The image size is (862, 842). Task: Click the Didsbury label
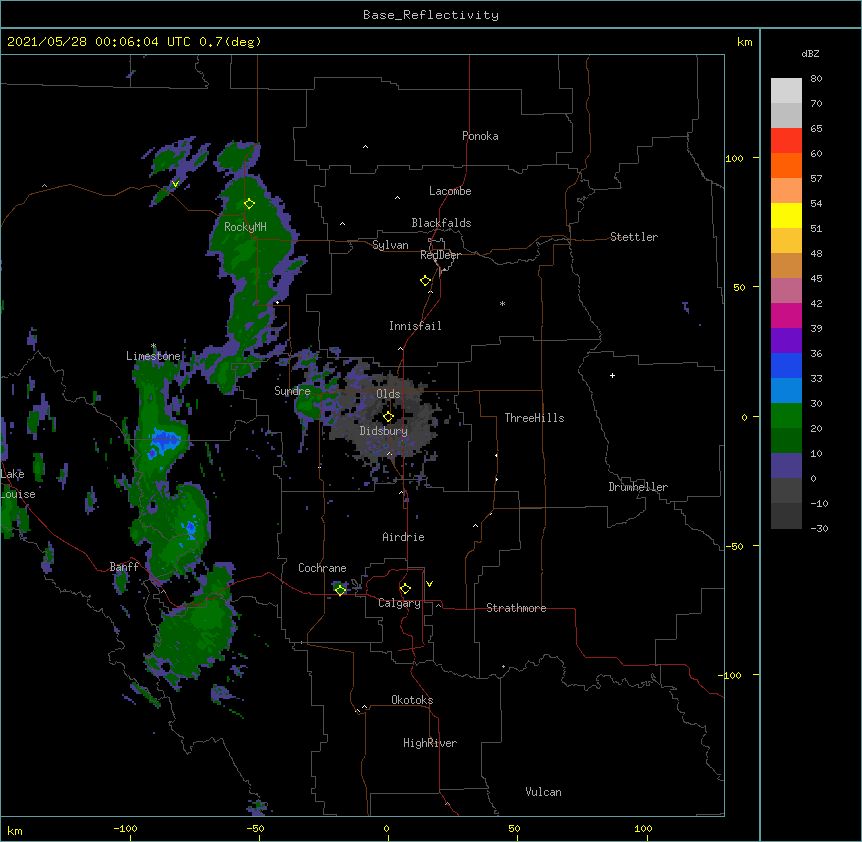point(384,431)
